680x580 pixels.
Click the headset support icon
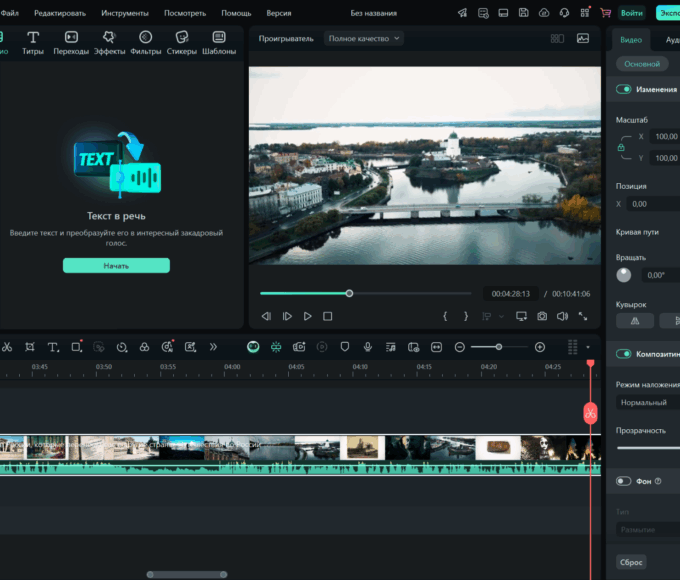(x=564, y=13)
